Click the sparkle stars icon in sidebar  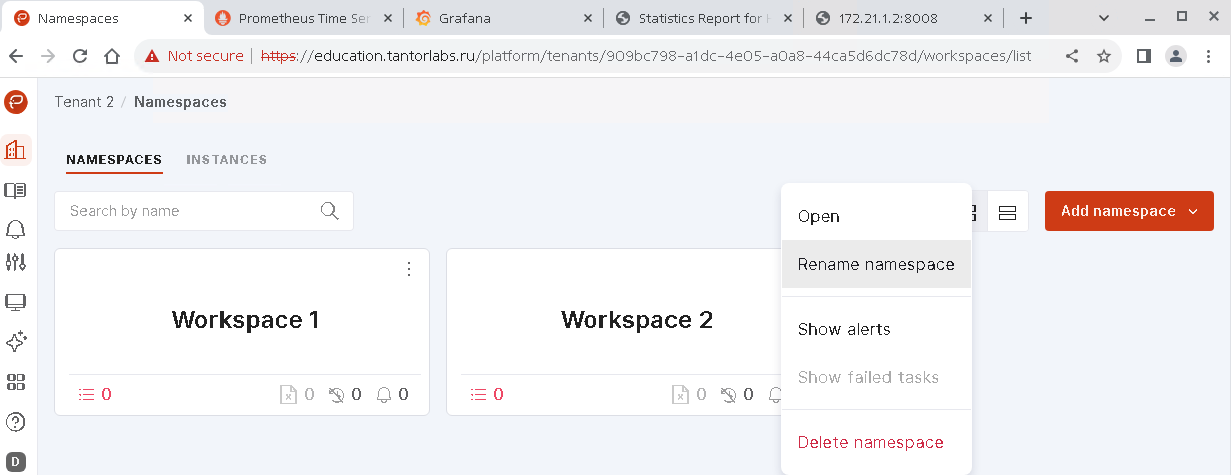click(16, 342)
